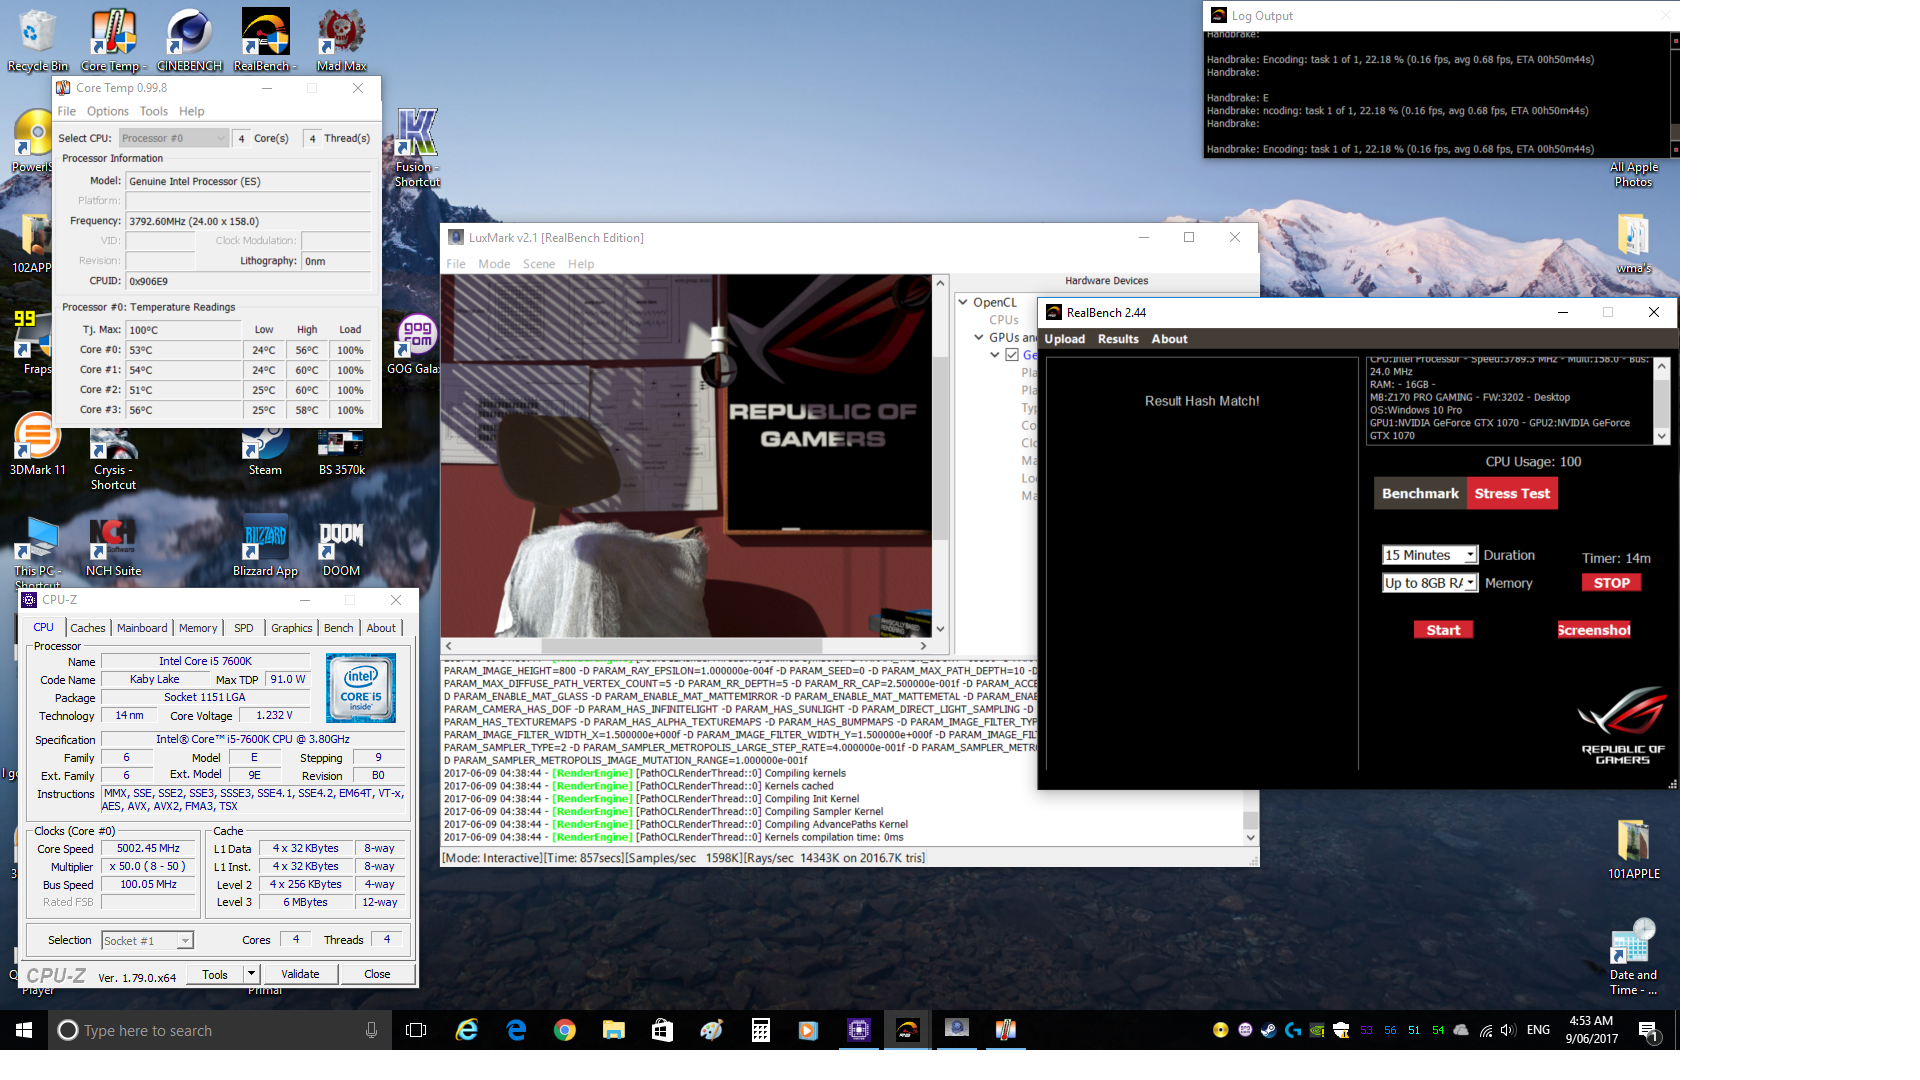This screenshot has height=1080, width=1920.
Task: Open File Explorer from the taskbar
Action: click(614, 1030)
